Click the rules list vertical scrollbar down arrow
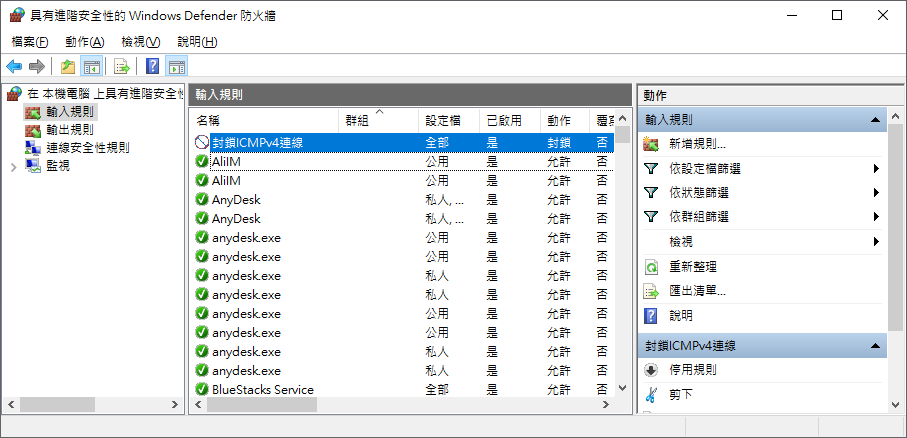Screen dimensions: 907x438 pyautogui.click(x=622, y=388)
